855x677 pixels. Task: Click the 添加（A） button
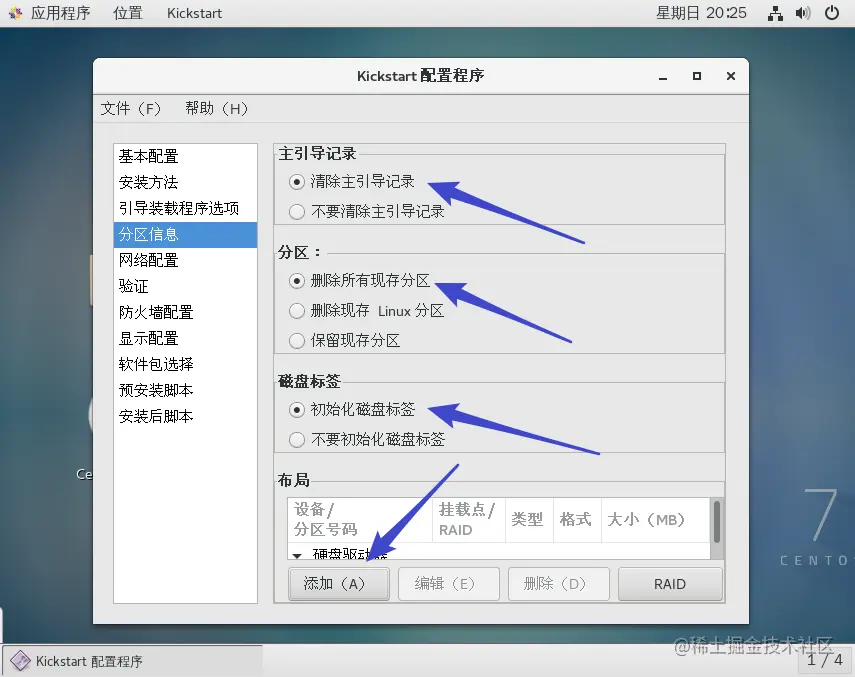(x=339, y=584)
